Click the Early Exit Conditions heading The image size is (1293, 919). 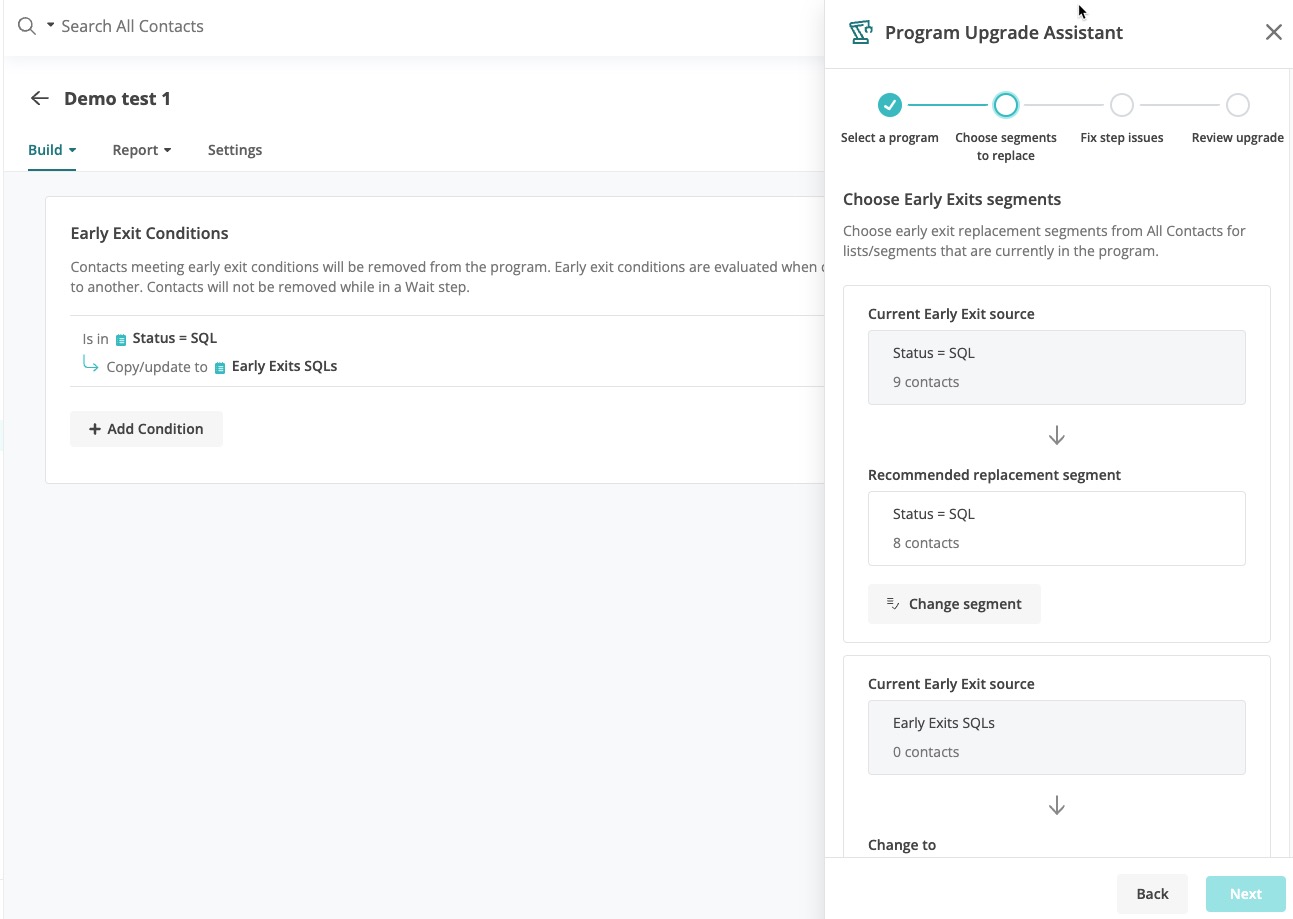(x=149, y=233)
